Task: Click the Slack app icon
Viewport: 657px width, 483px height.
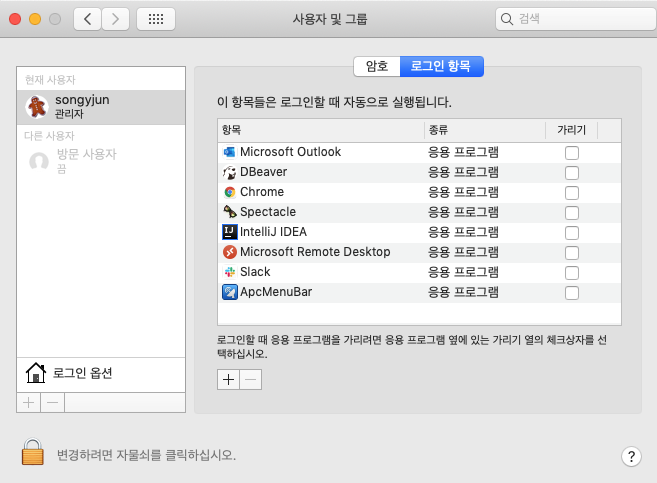Action: click(229, 272)
